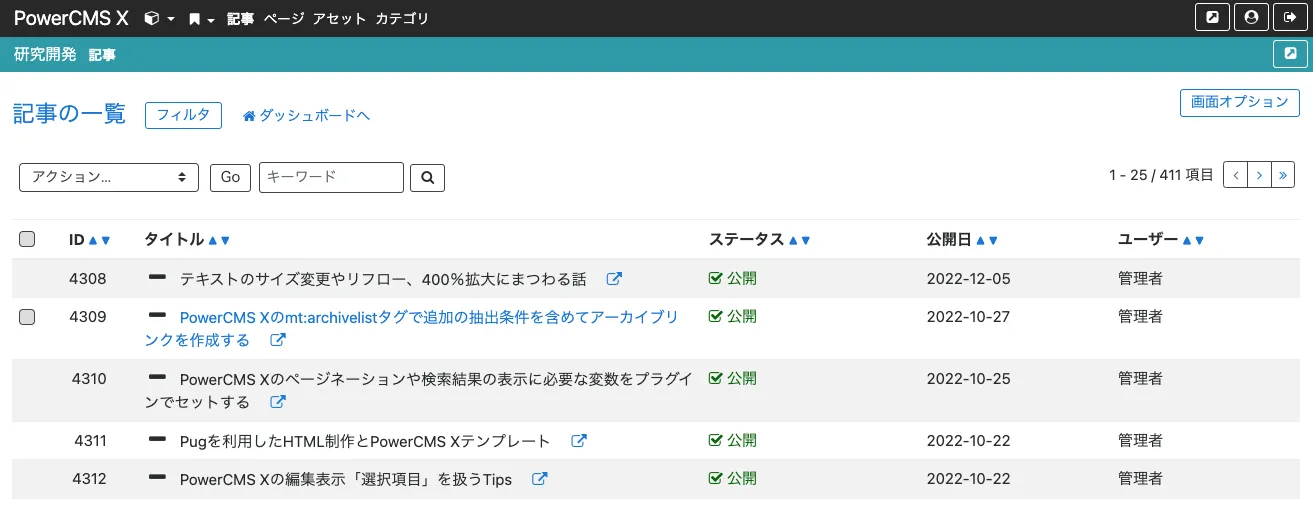Follow the ダッシュボードへ link
This screenshot has height=505, width=1313.
[307, 116]
